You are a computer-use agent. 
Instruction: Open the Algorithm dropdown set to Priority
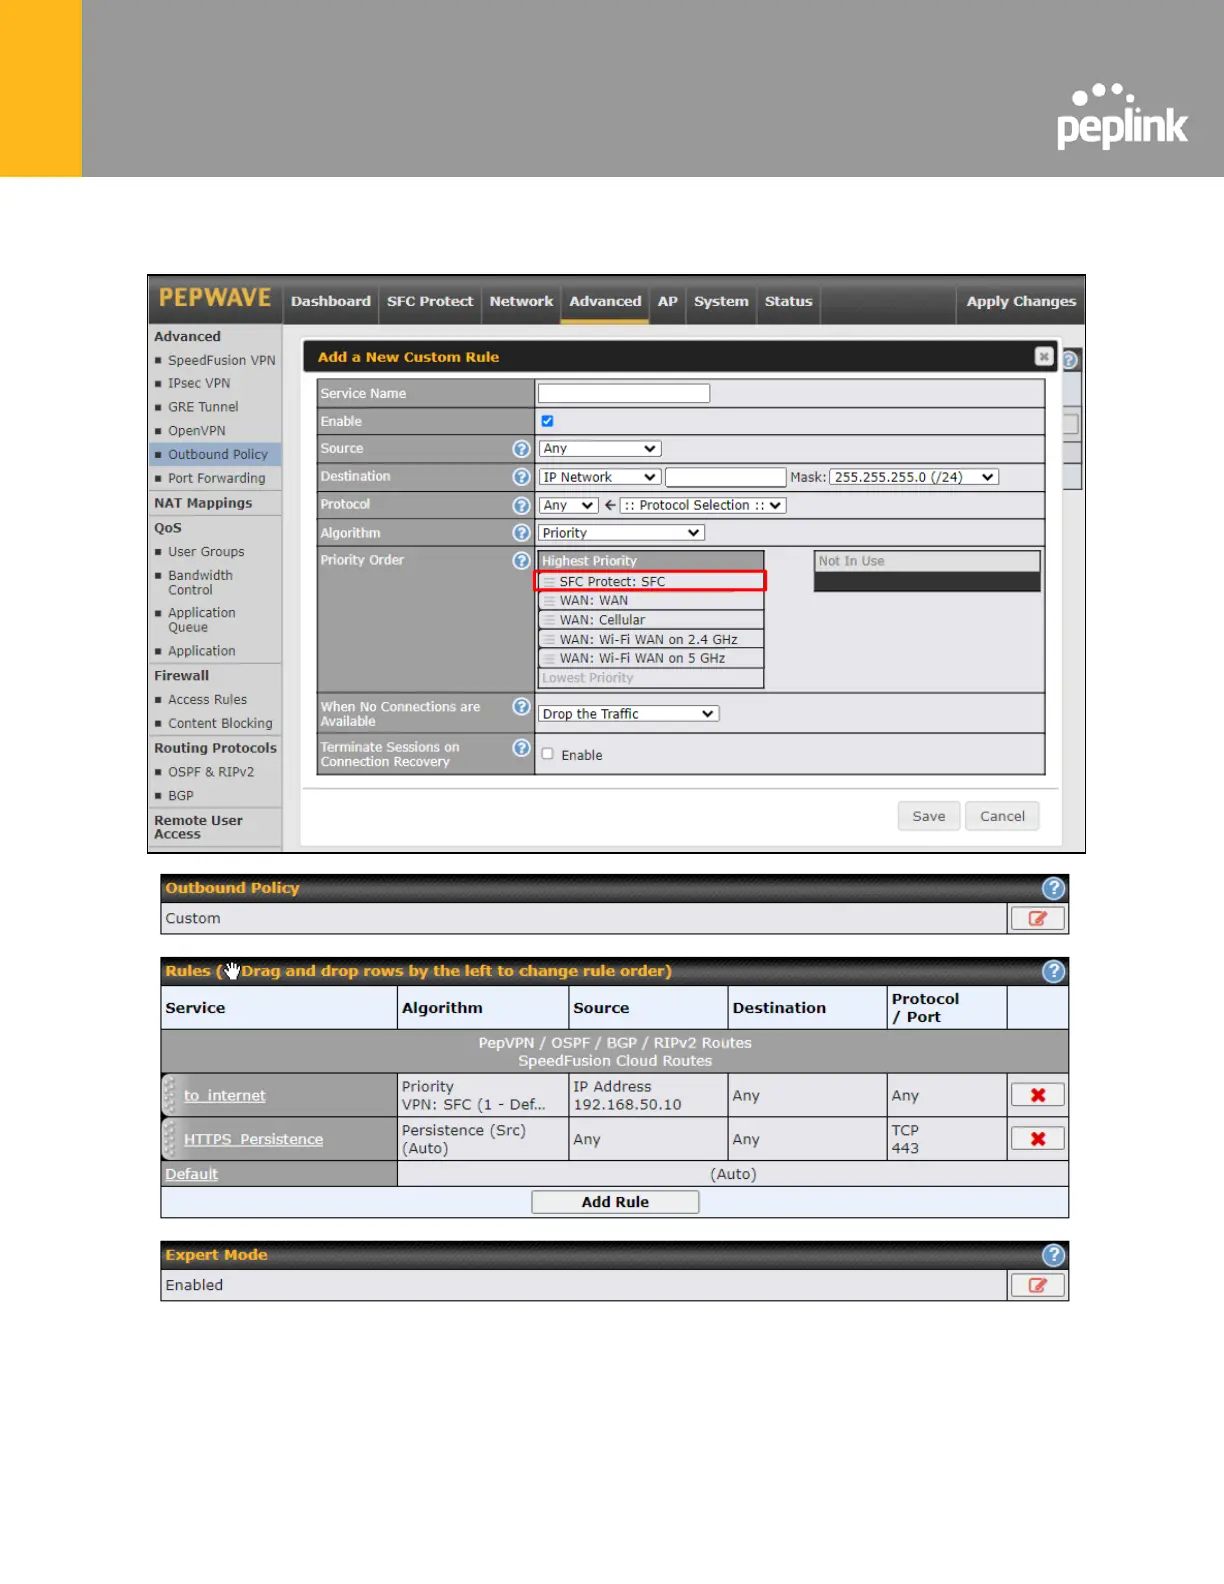[x=622, y=533]
